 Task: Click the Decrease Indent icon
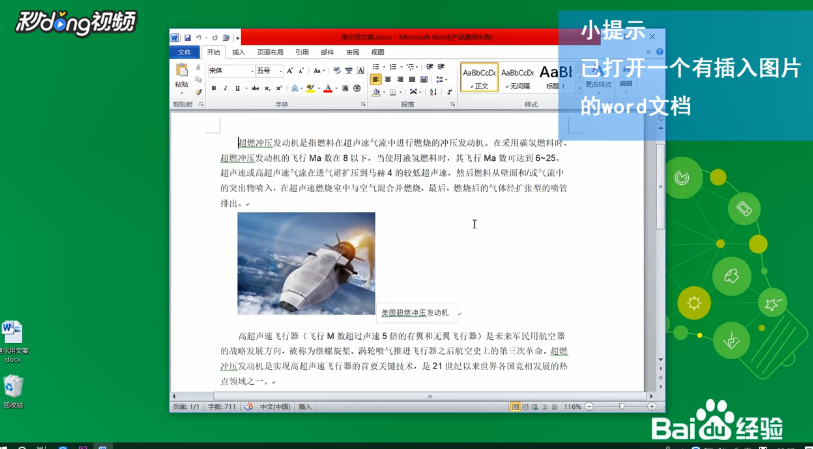coord(429,66)
